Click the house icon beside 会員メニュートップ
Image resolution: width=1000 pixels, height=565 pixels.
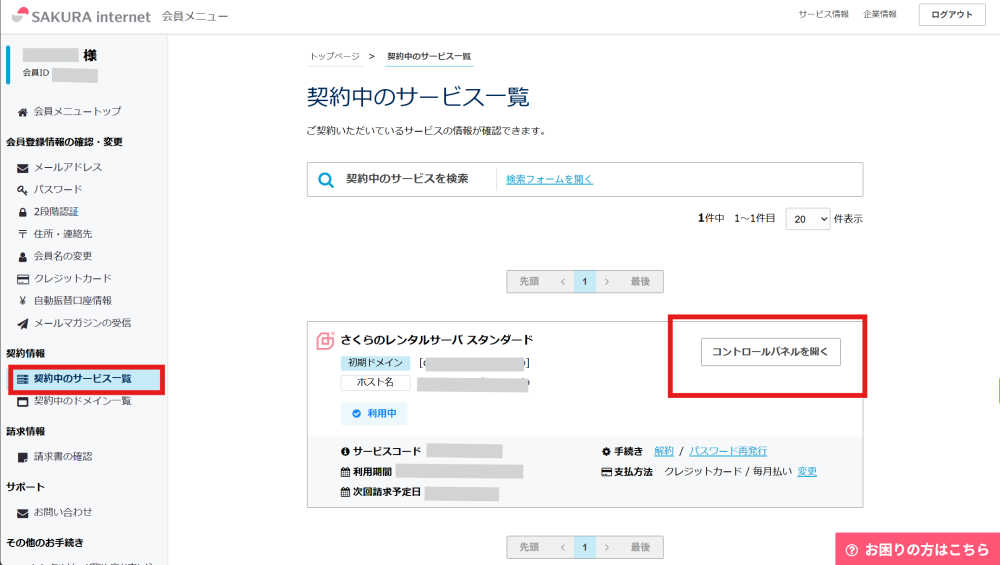[22, 112]
